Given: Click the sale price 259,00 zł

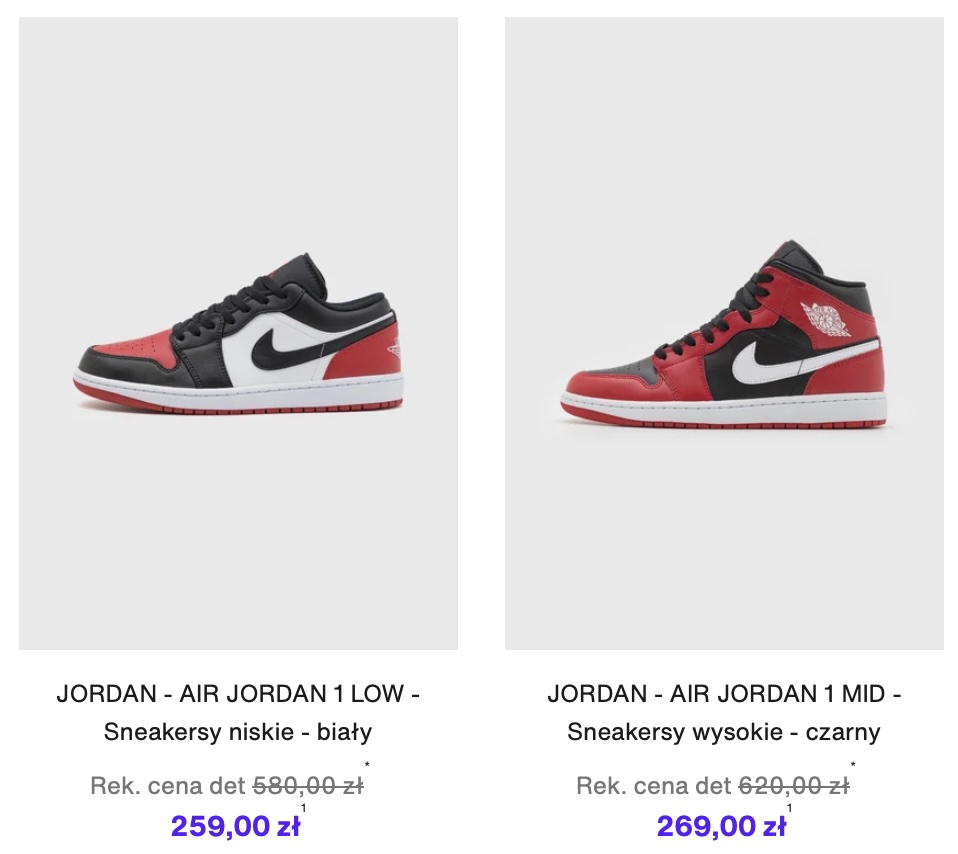Looking at the screenshot, I should (x=235, y=827).
